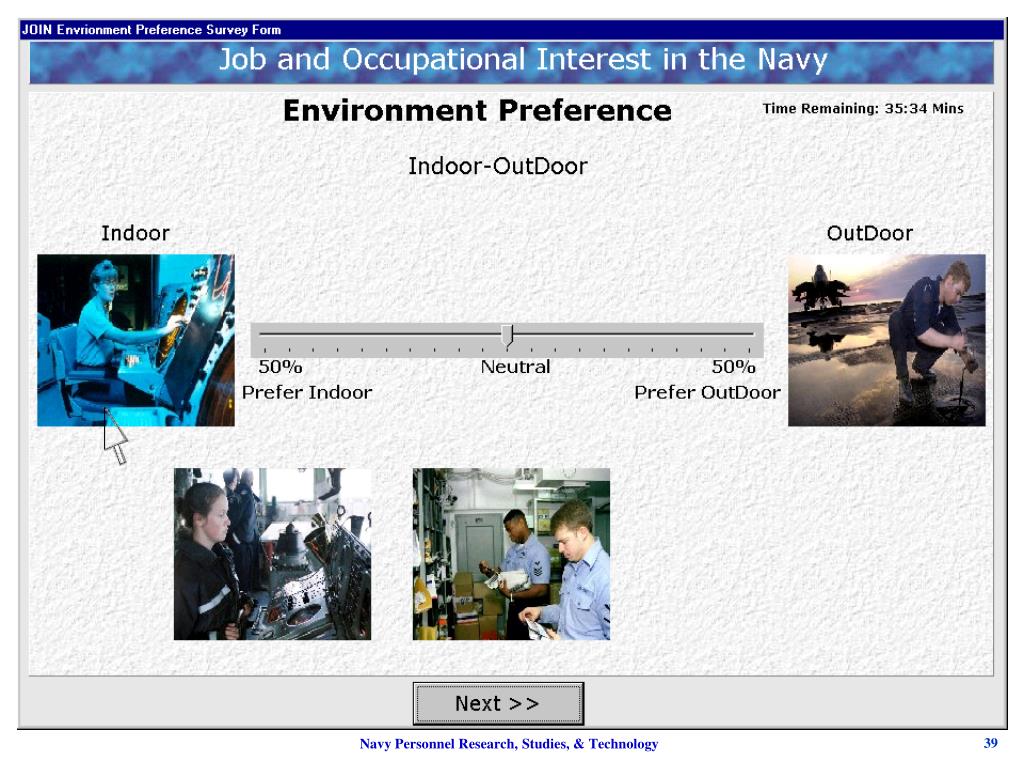Screen dimensions: 1024x768
Task: Click the 'Neutral' slider label
Action: [x=515, y=367]
